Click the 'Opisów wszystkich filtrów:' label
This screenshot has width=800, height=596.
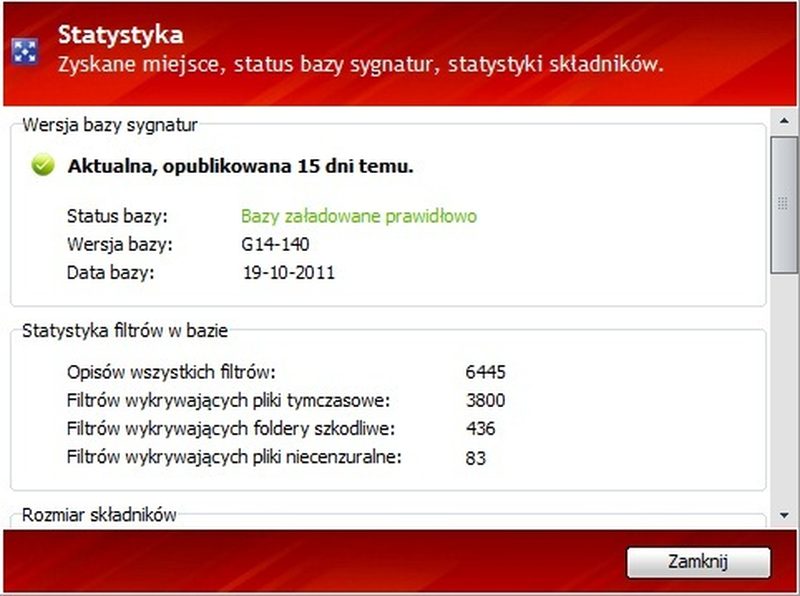pyautogui.click(x=171, y=372)
